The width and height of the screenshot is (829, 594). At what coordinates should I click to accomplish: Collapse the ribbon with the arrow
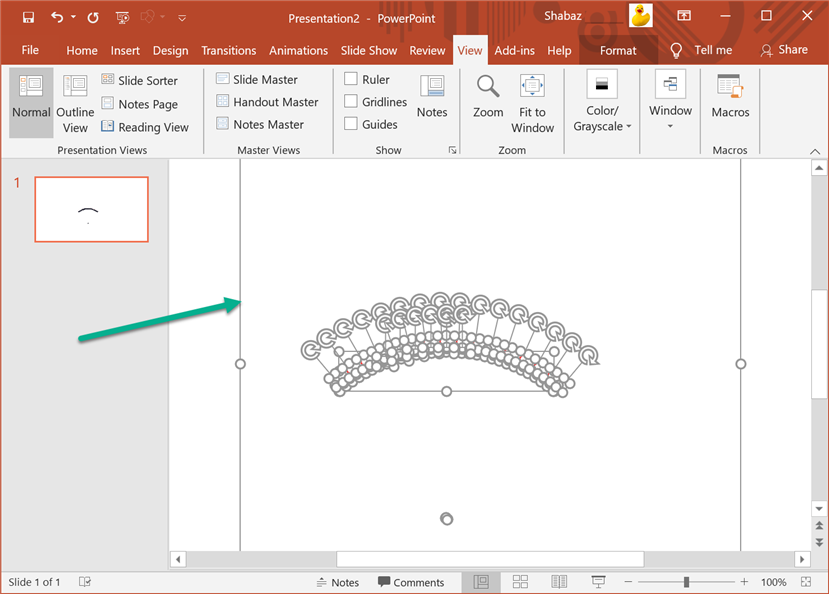pyautogui.click(x=815, y=151)
